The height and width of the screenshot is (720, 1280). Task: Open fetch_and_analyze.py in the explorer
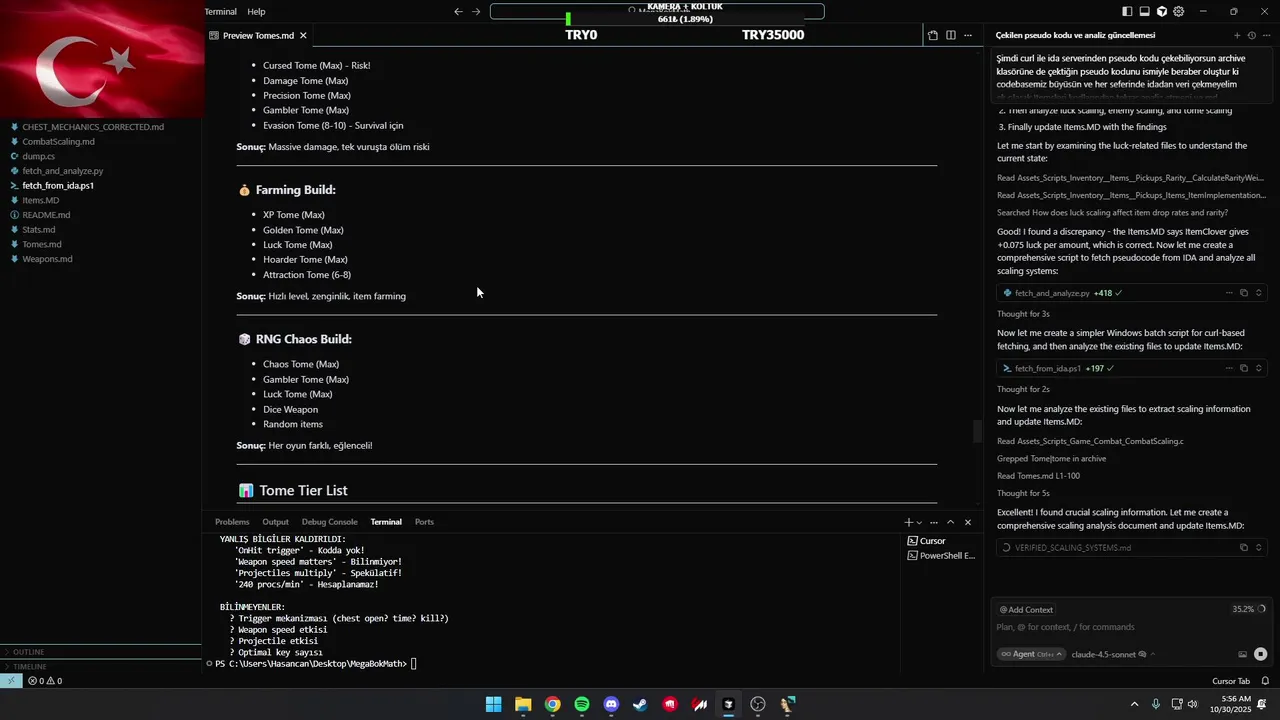tap(63, 171)
